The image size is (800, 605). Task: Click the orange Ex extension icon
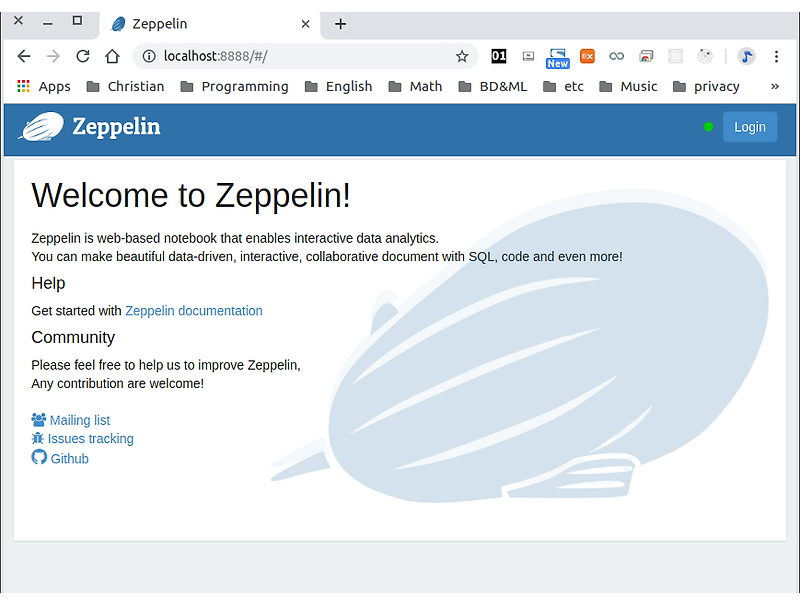coord(587,56)
